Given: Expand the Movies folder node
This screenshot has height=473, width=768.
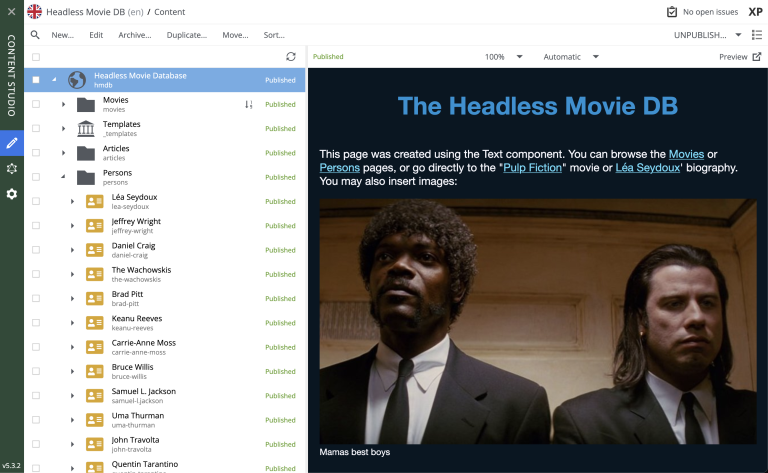Looking at the screenshot, I should point(63,104).
